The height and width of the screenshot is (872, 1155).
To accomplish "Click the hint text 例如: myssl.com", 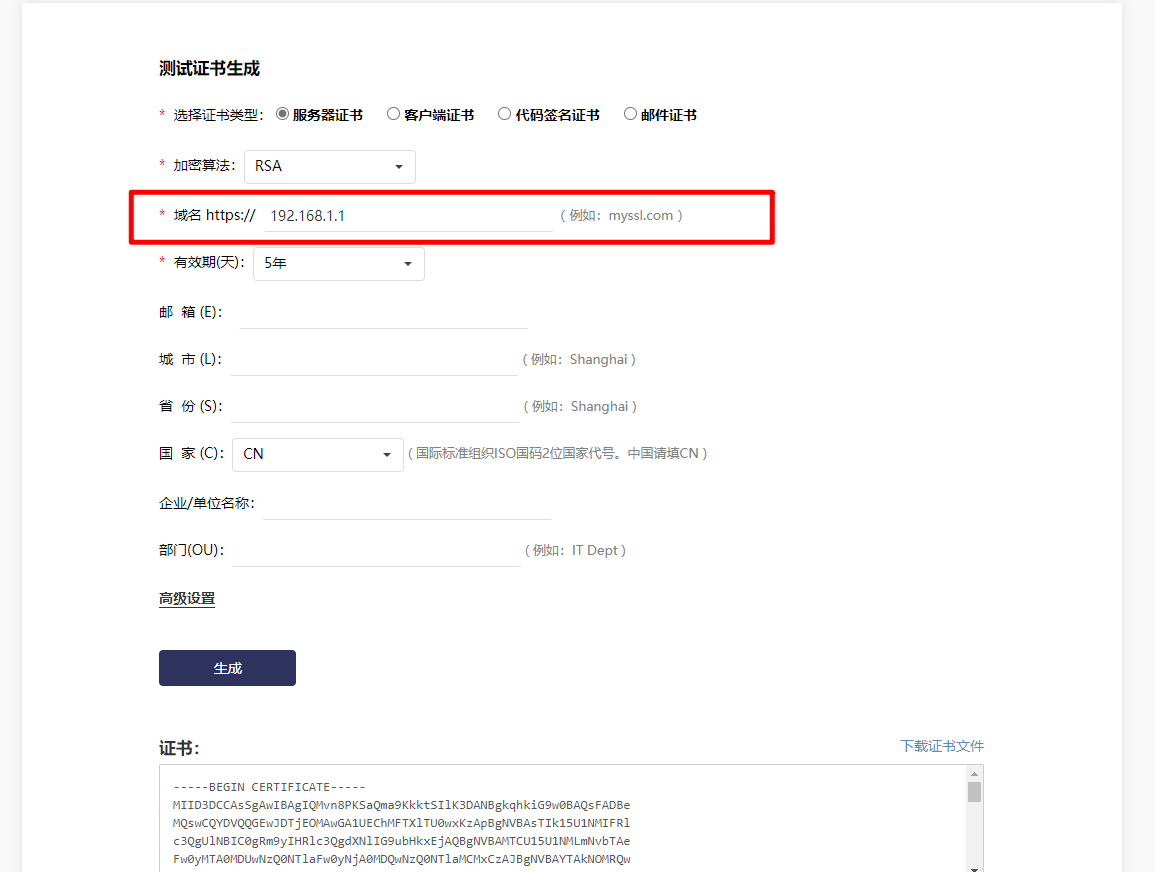I will (x=622, y=216).
